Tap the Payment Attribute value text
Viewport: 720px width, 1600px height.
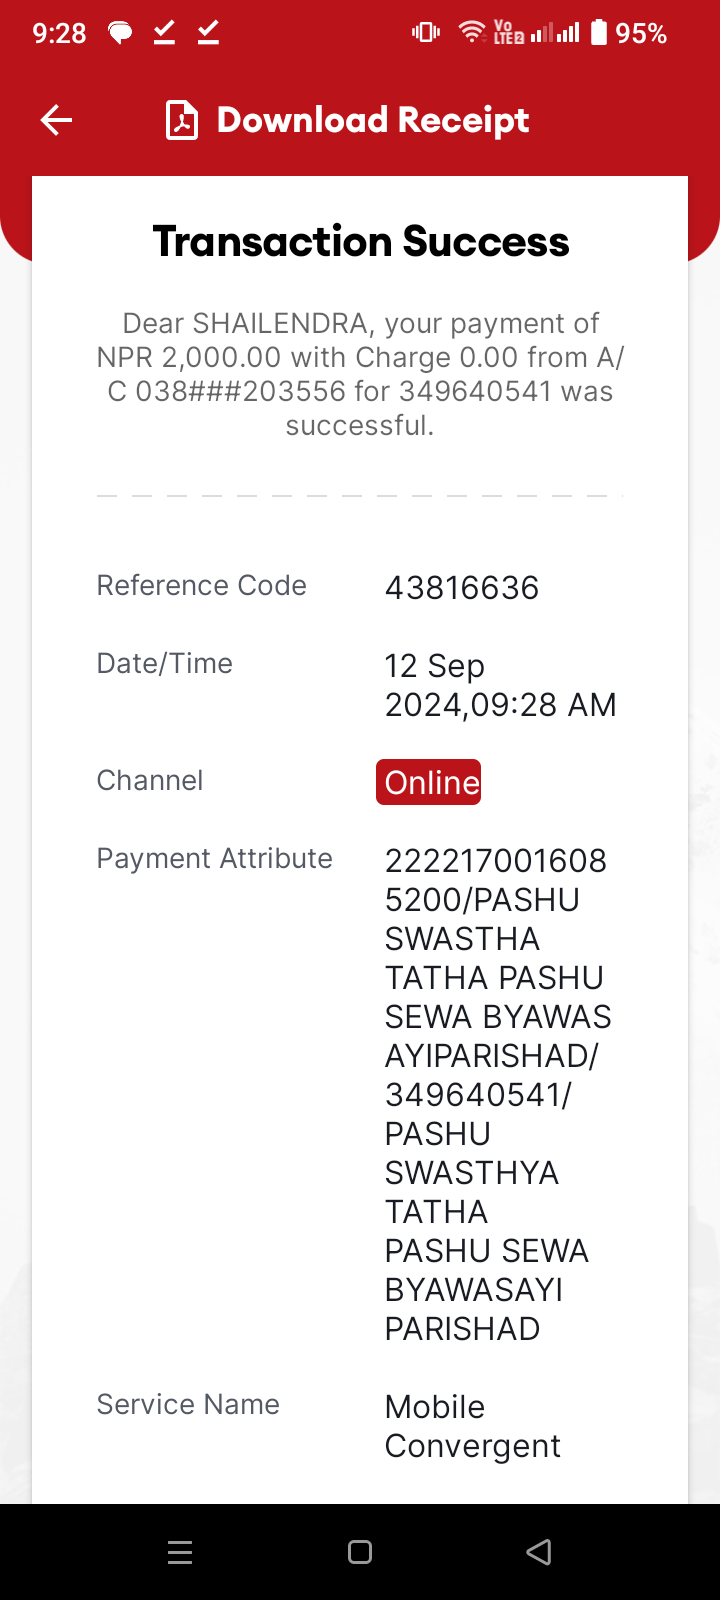tap(498, 1095)
